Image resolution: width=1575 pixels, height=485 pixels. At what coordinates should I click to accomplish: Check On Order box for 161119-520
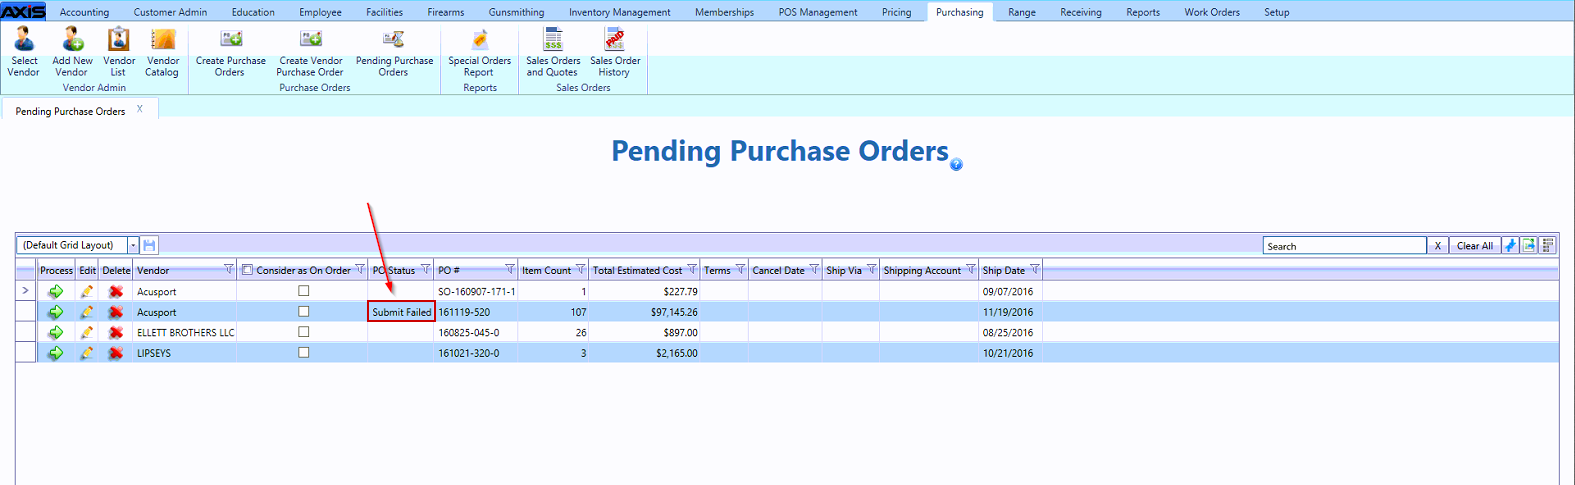[303, 312]
